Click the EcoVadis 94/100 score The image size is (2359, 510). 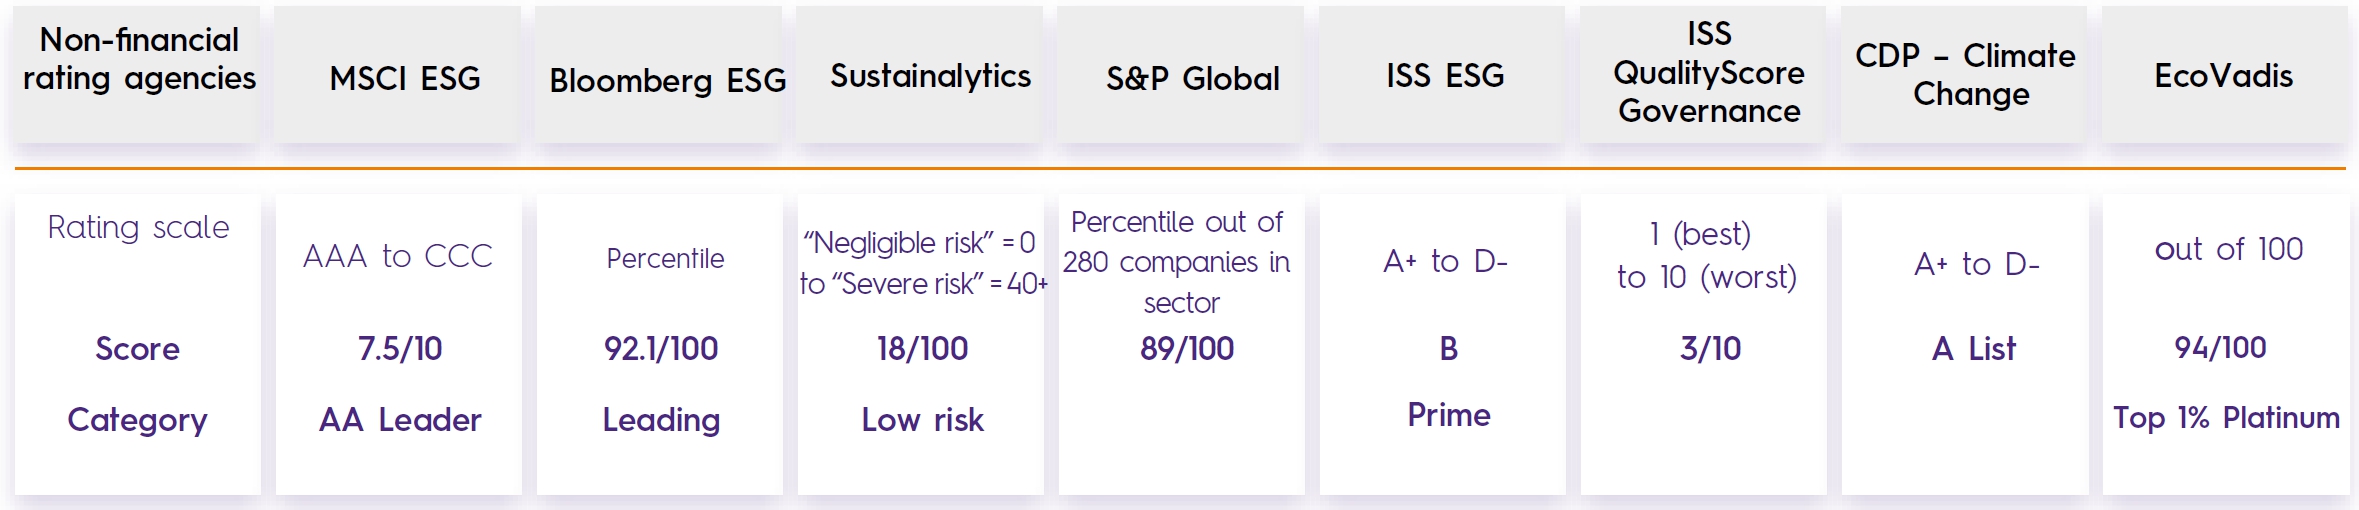[2220, 347]
